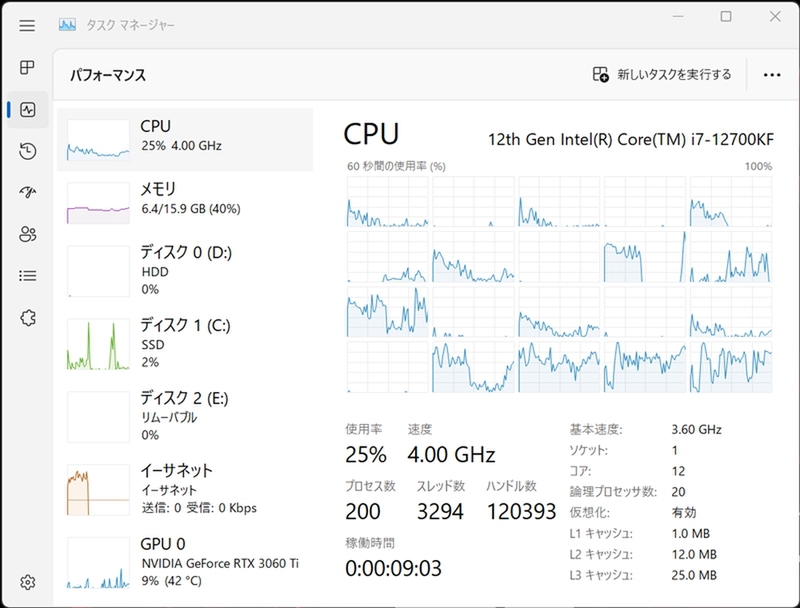Select ディスク 0 (D:) HDD entry

[x=185, y=270]
